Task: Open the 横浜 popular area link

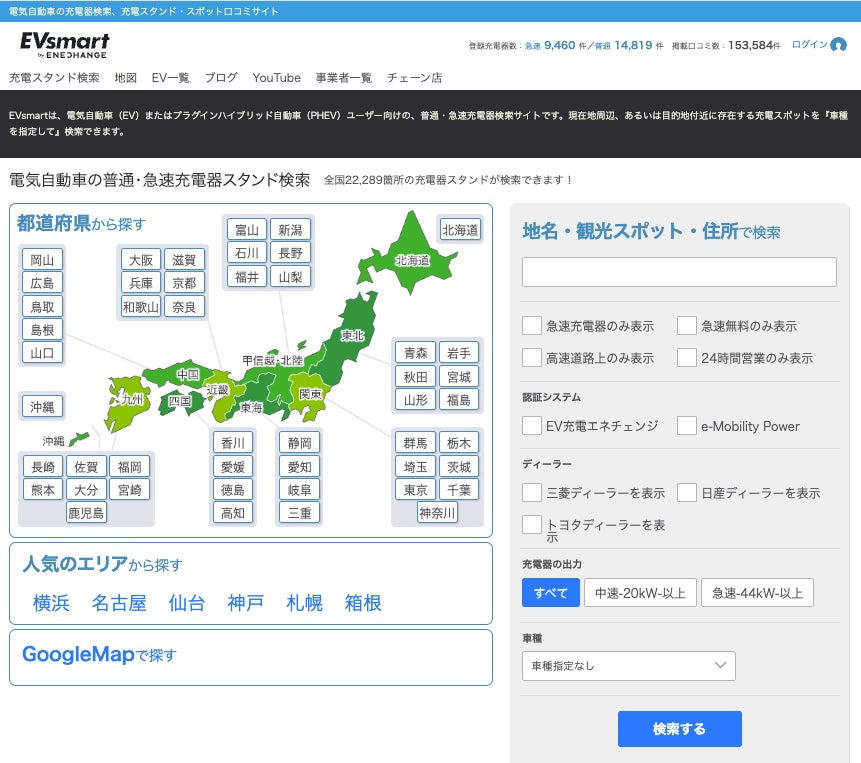Action: click(51, 603)
